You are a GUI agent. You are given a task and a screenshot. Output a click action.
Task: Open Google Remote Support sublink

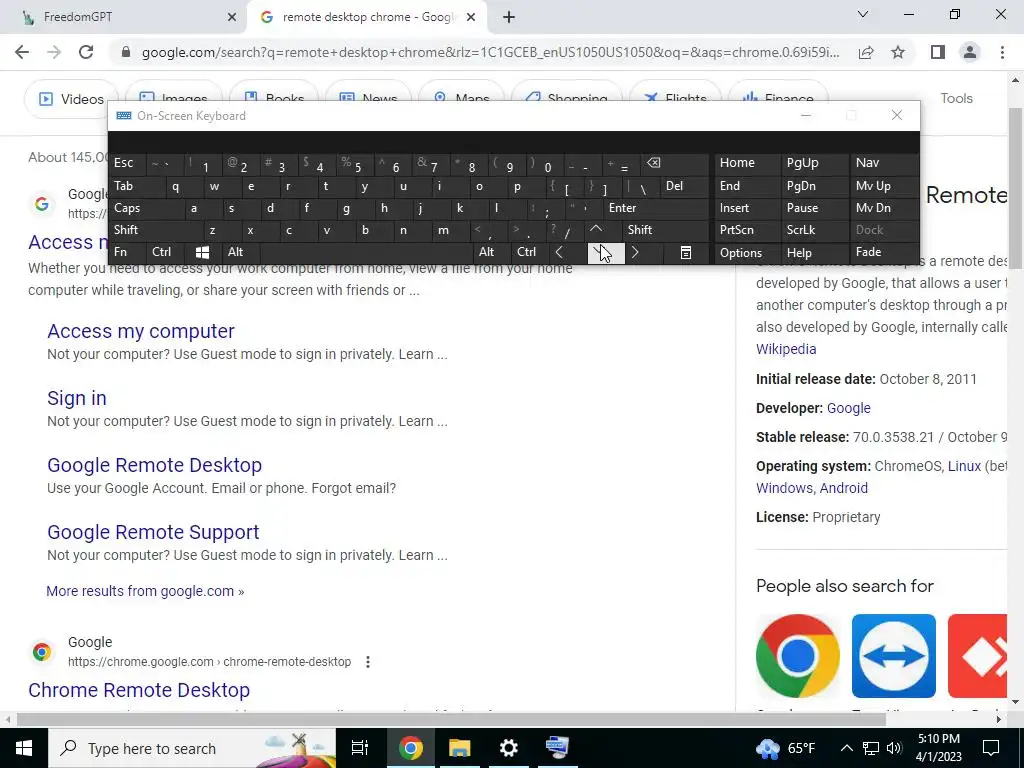tap(153, 532)
